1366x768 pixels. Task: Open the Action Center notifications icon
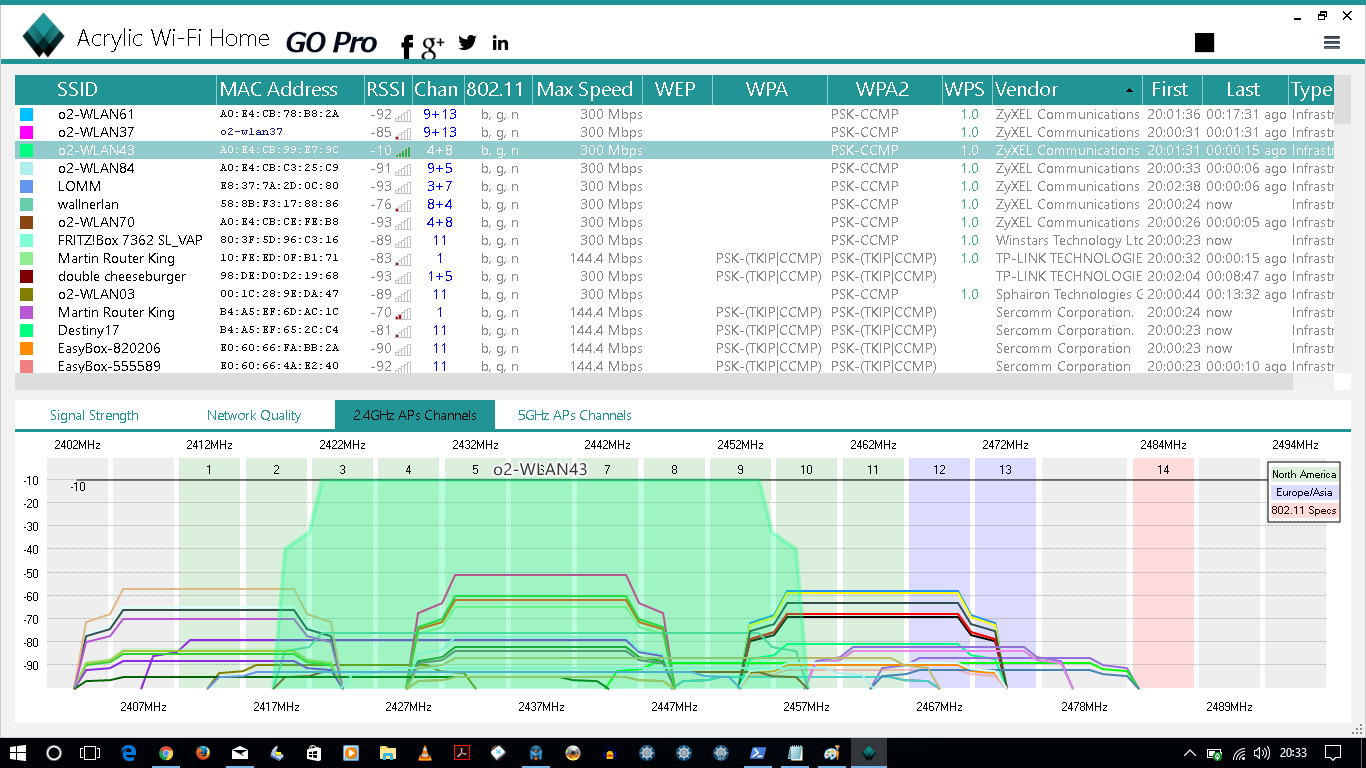pyautogui.click(x=1333, y=753)
